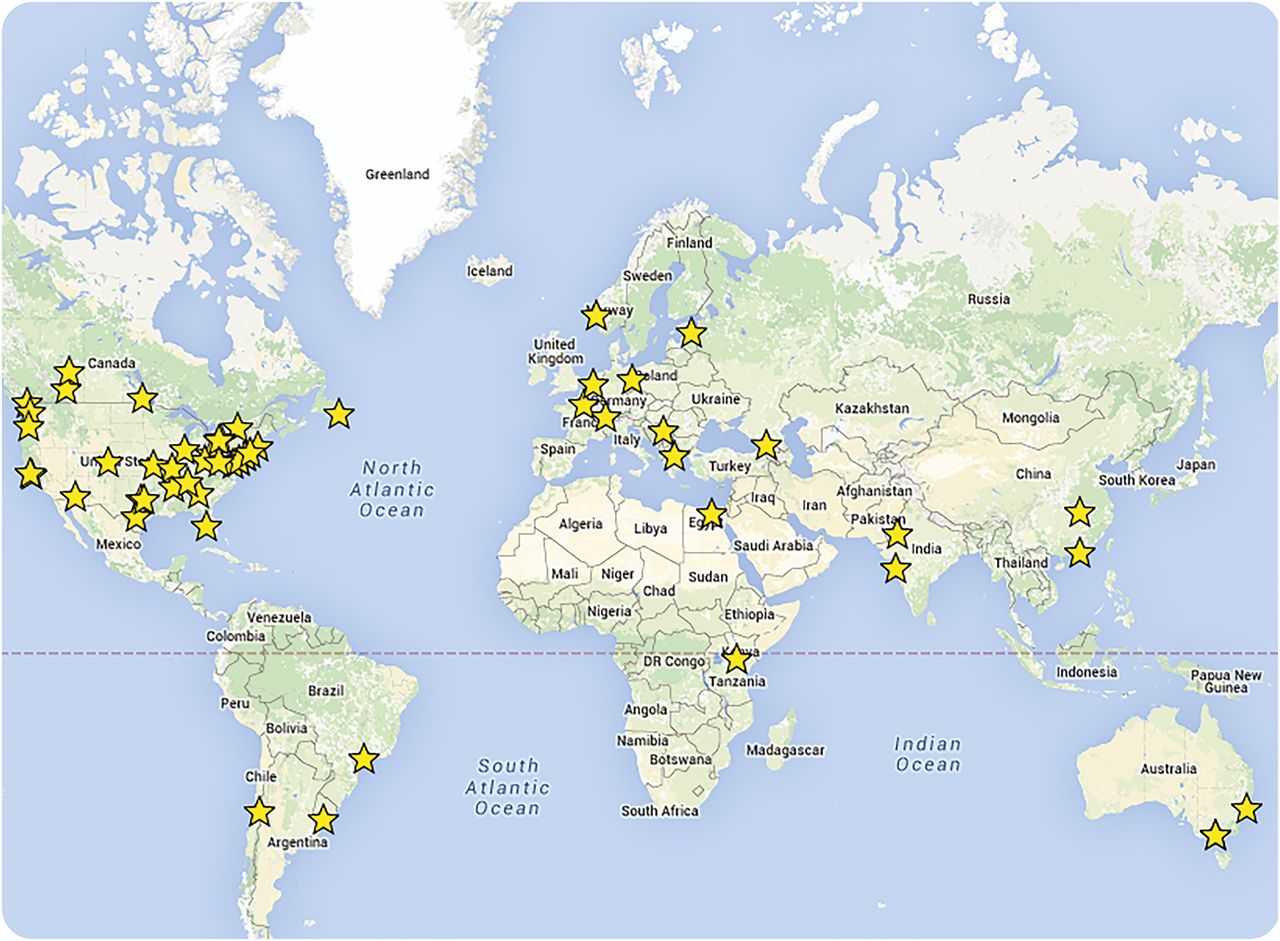The height and width of the screenshot is (941, 1280).
Task: Select the star northeast of Turkey
Action: (x=765, y=445)
